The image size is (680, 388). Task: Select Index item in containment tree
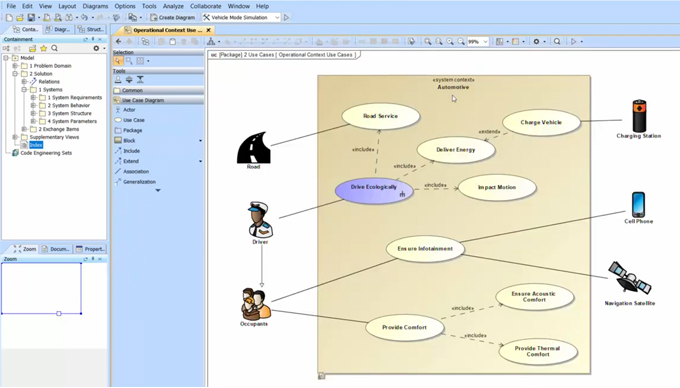pyautogui.click(x=36, y=145)
